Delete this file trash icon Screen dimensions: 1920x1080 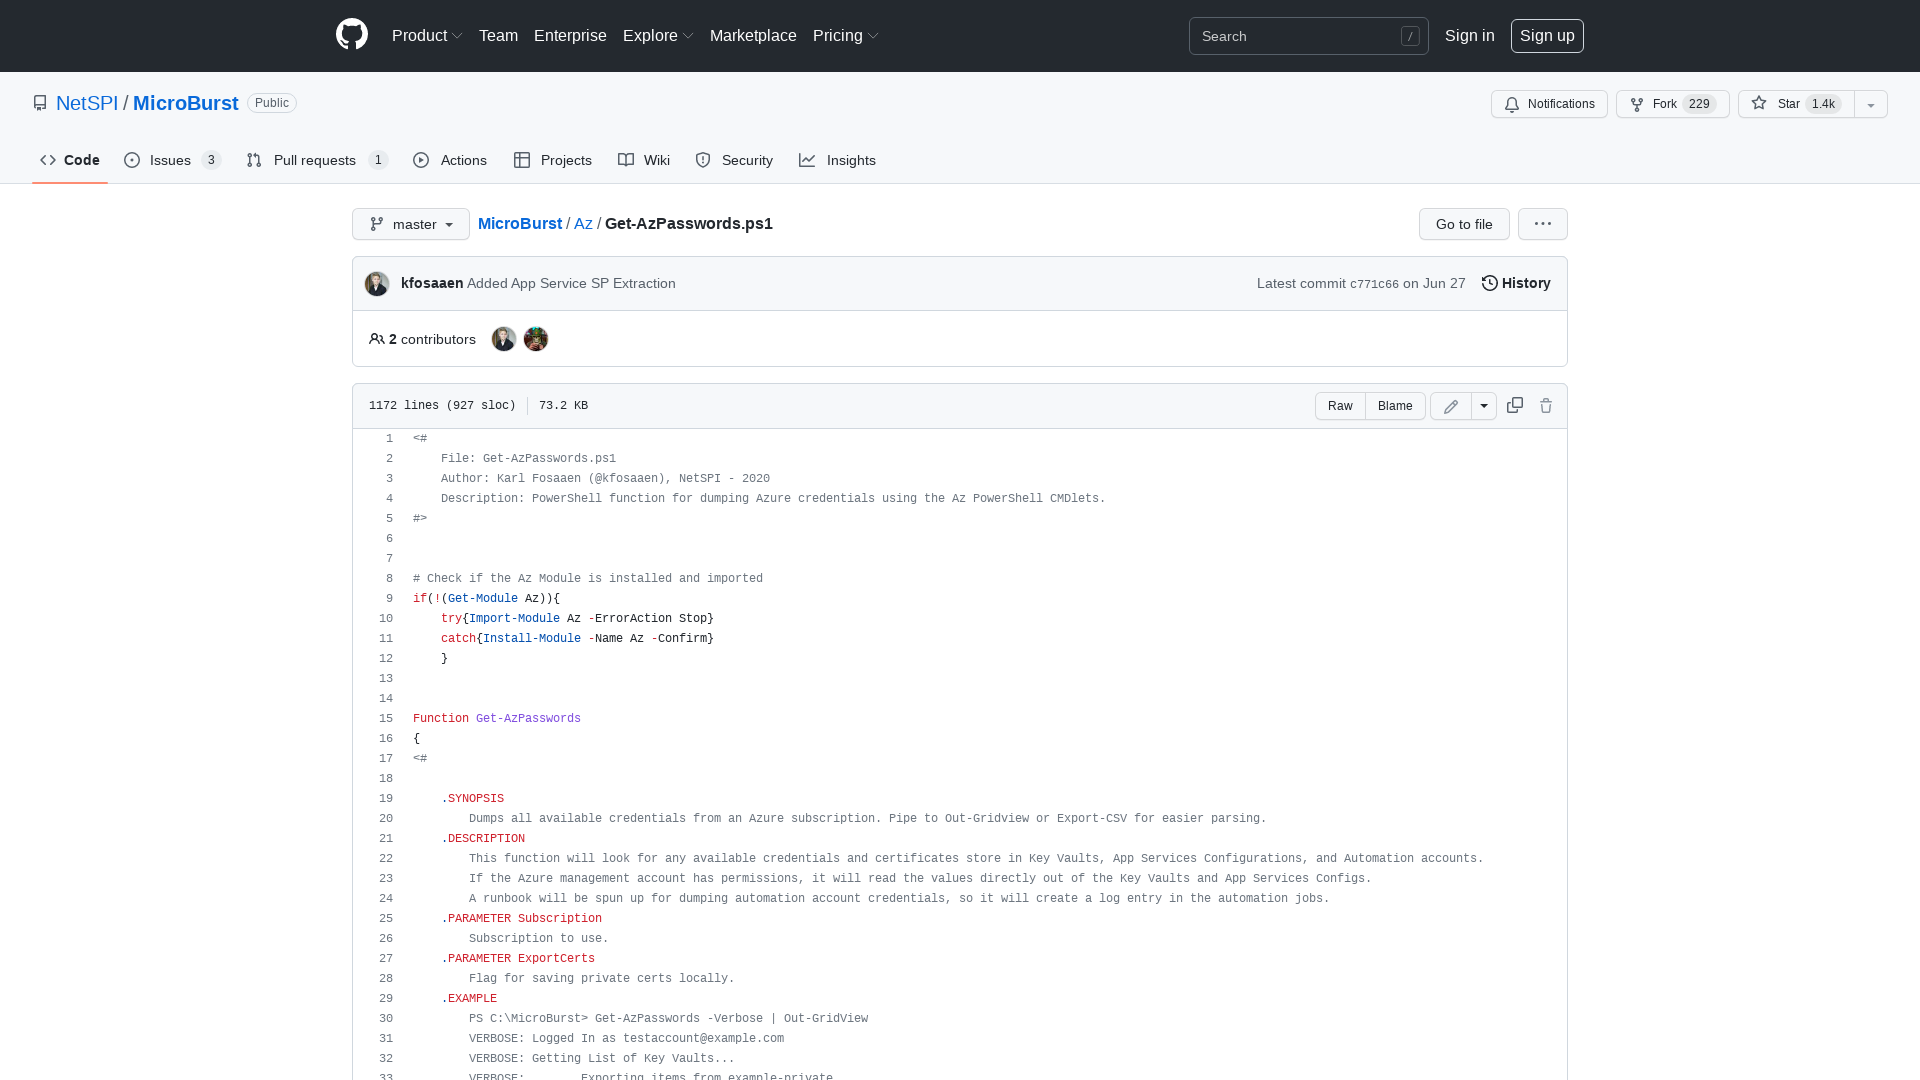1546,405
